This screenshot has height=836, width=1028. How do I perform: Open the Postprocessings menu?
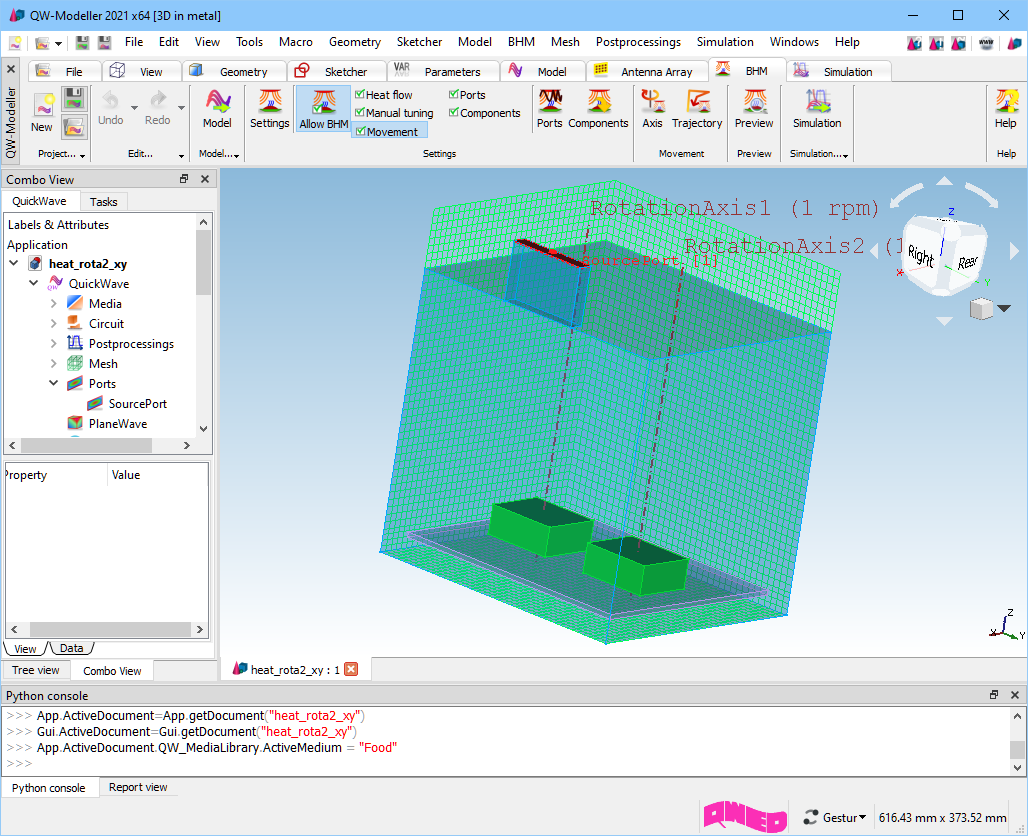637,42
